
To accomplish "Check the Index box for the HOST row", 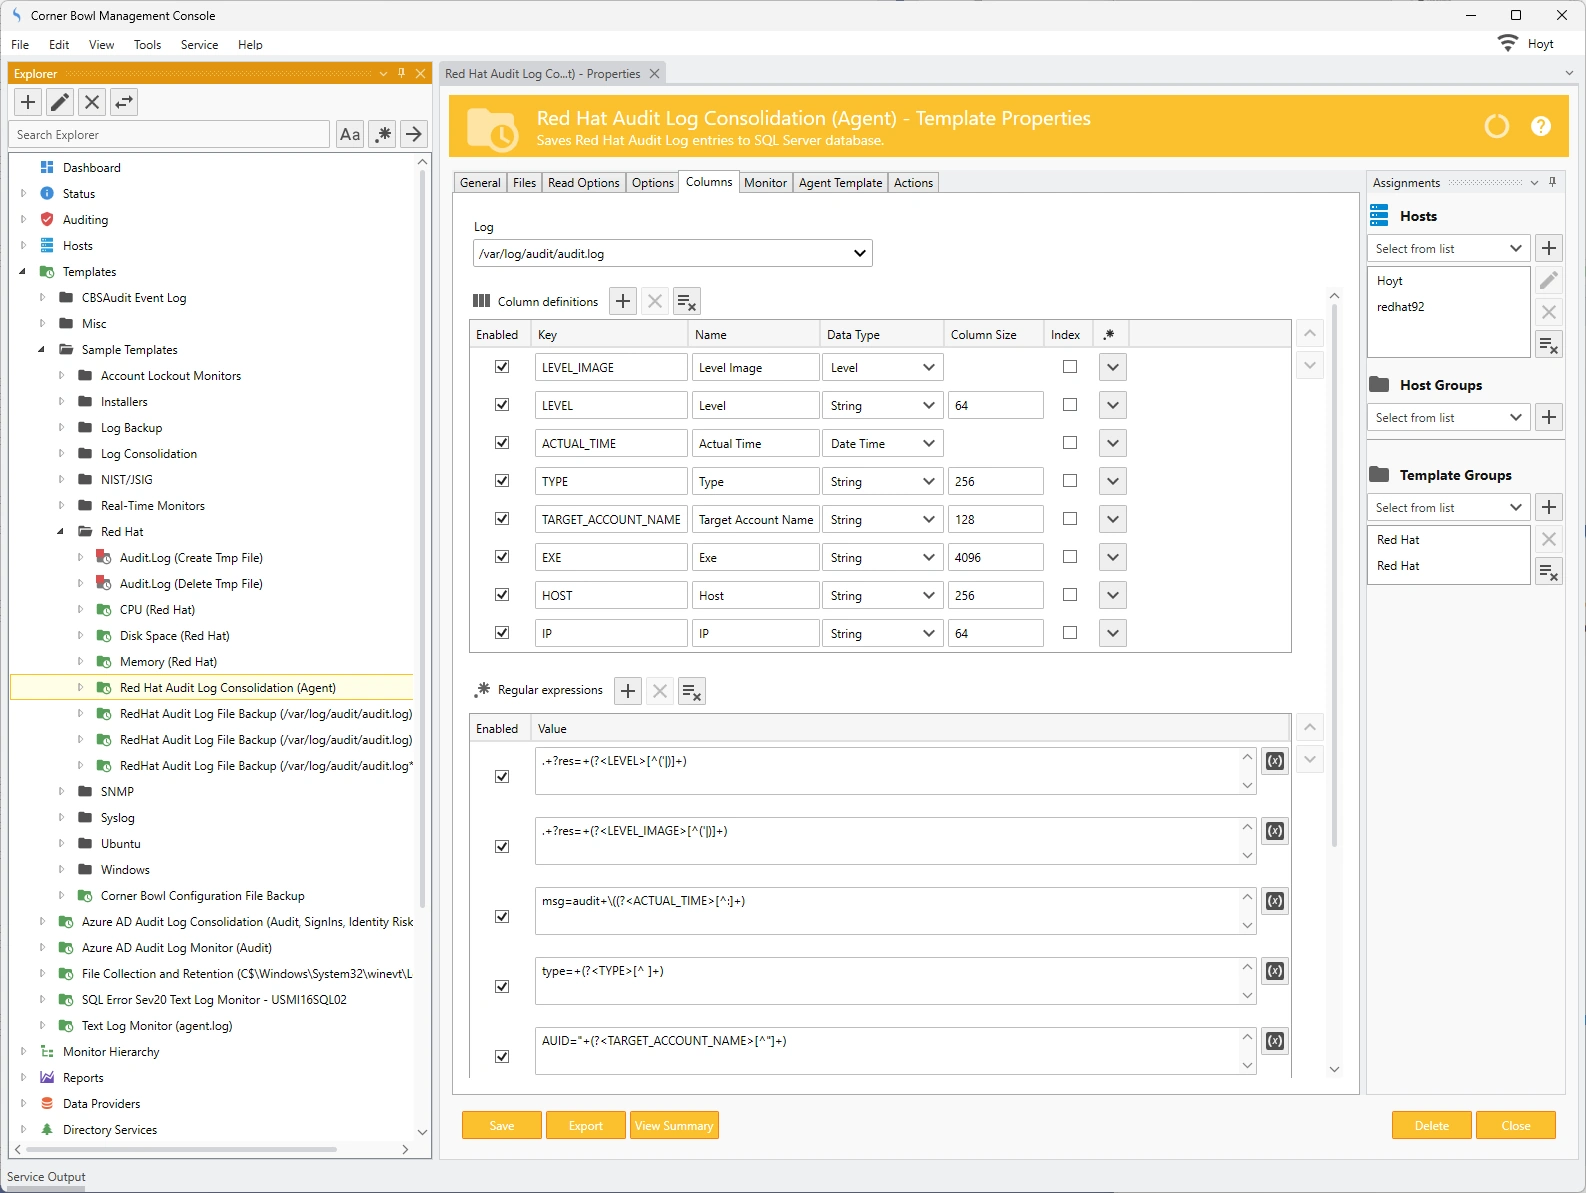I will 1070,595.
